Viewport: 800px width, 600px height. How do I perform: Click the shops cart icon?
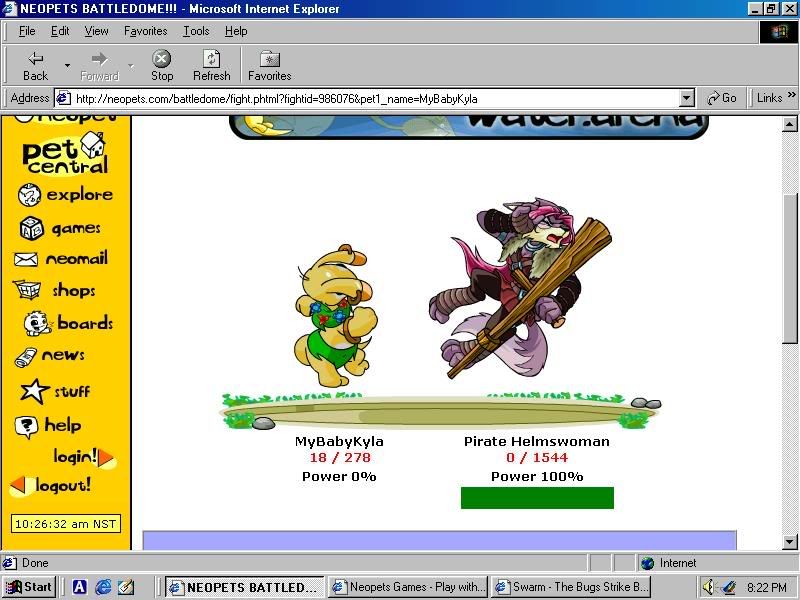[27, 290]
